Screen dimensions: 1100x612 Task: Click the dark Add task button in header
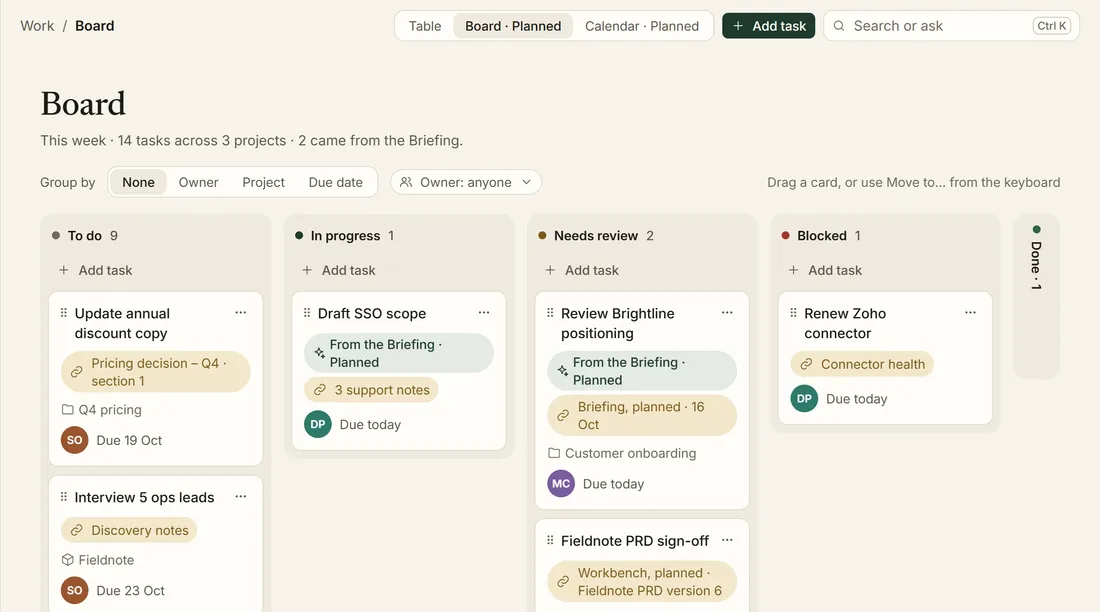[x=769, y=26]
